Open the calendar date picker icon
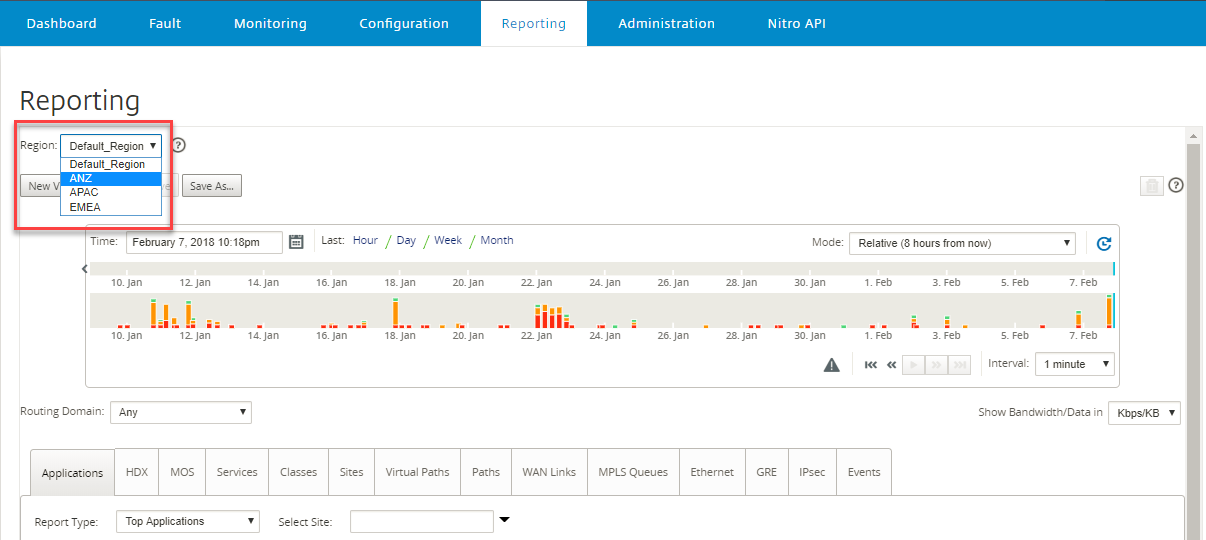The width and height of the screenshot is (1206, 540). coord(296,241)
